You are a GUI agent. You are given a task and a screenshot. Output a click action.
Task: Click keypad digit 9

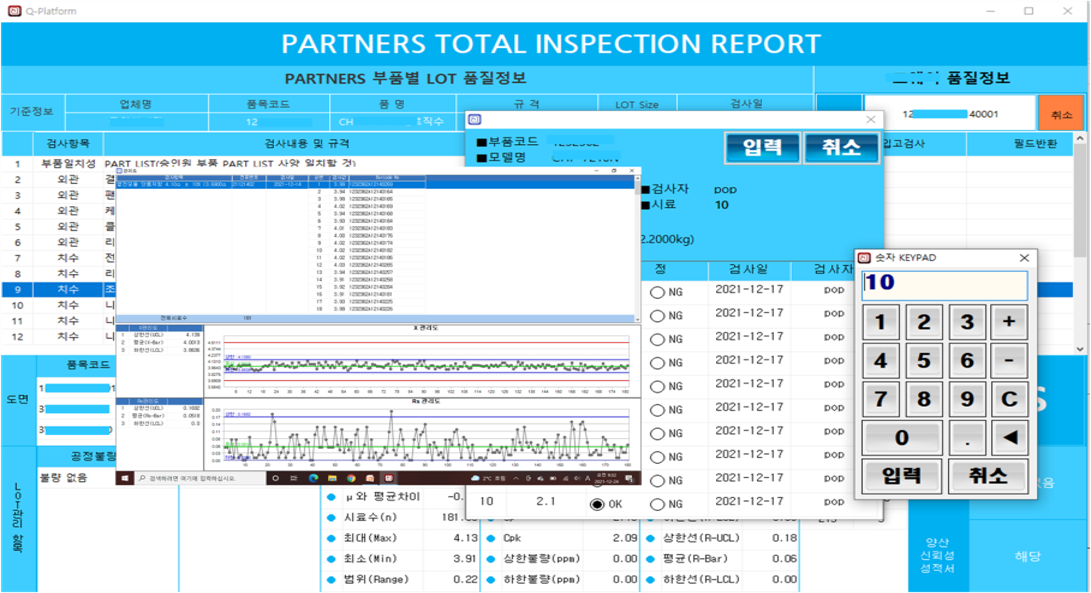[966, 399]
